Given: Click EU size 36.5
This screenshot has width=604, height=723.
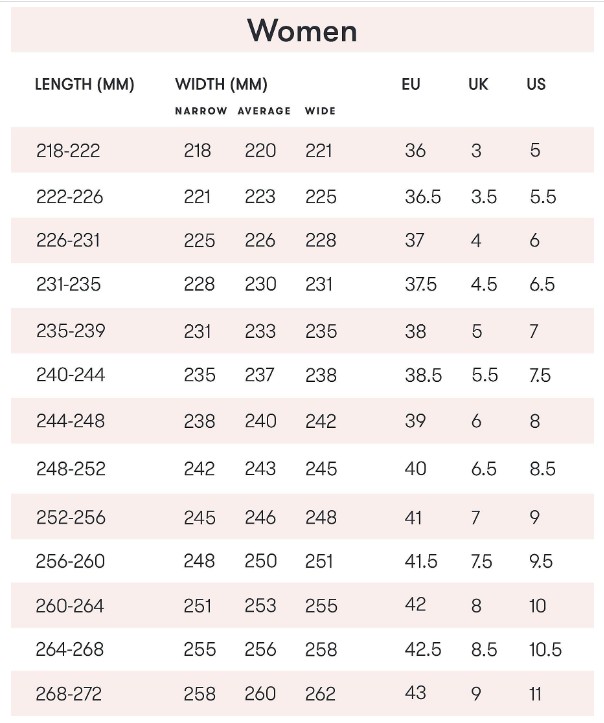Looking at the screenshot, I should pyautogui.click(x=423, y=197).
